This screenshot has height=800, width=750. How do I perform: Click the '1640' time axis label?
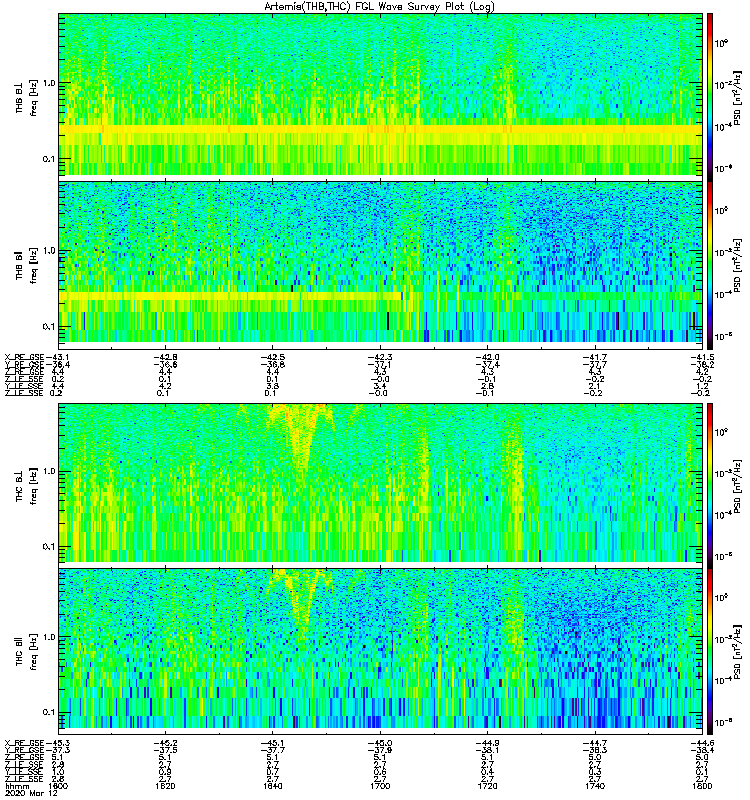273,786
